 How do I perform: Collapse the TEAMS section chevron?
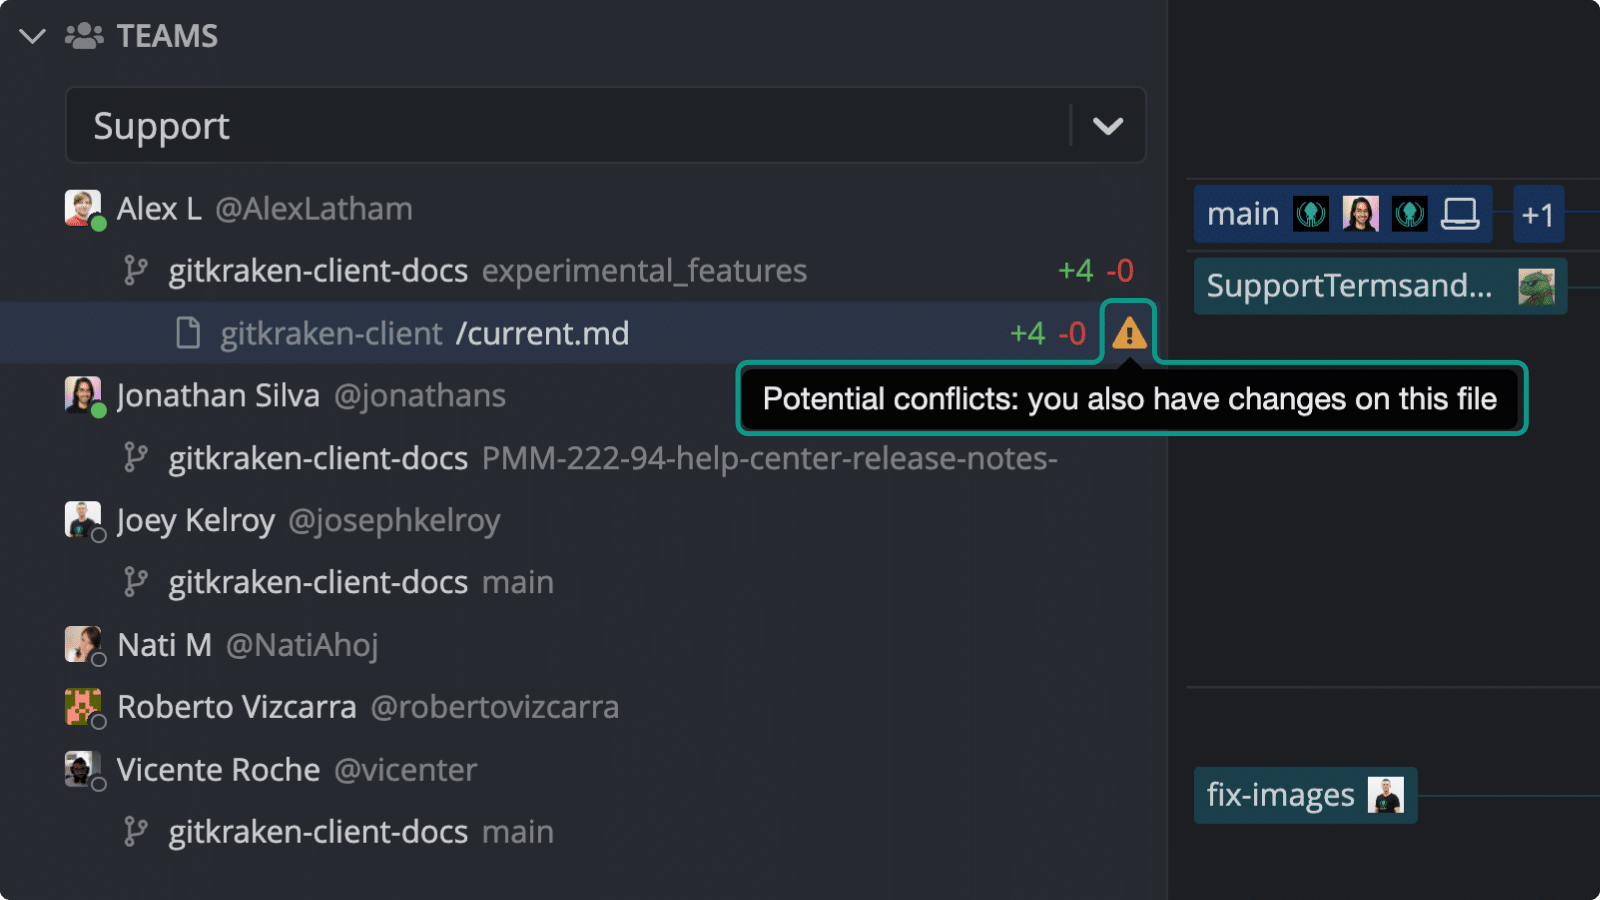[32, 37]
